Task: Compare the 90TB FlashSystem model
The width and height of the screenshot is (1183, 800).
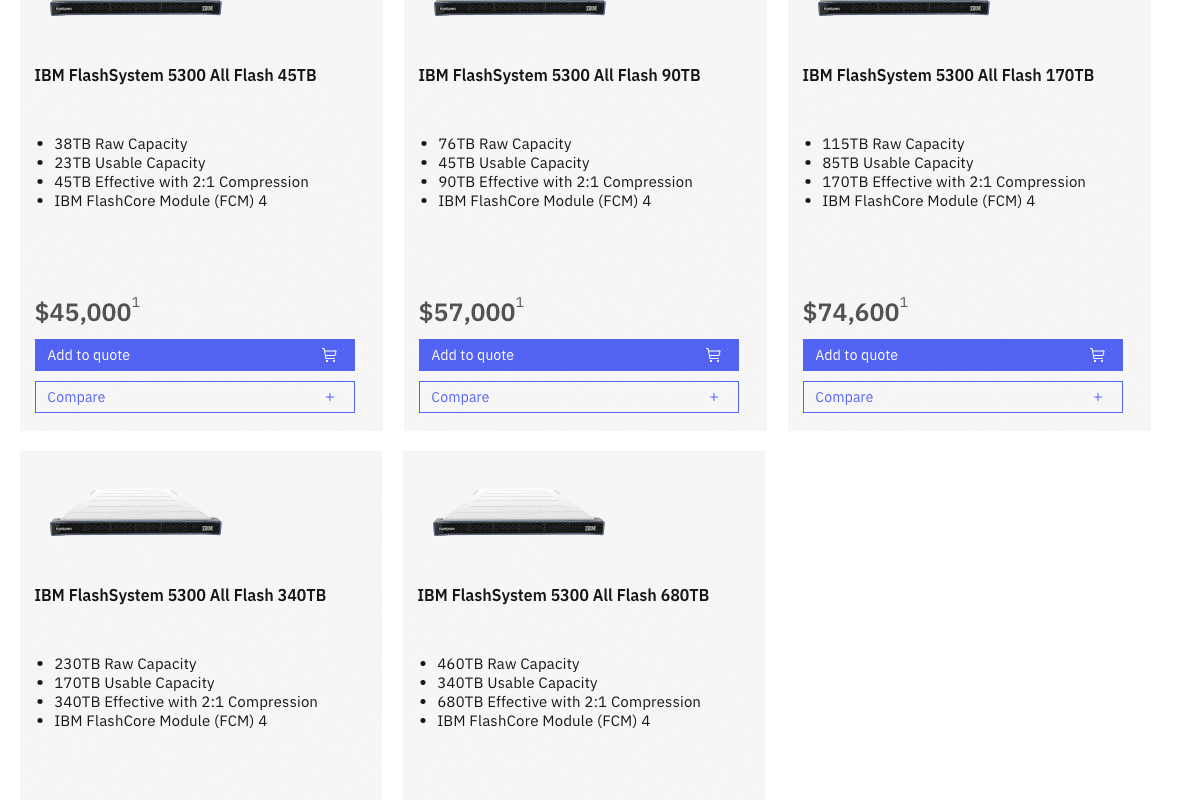Action: tap(579, 397)
